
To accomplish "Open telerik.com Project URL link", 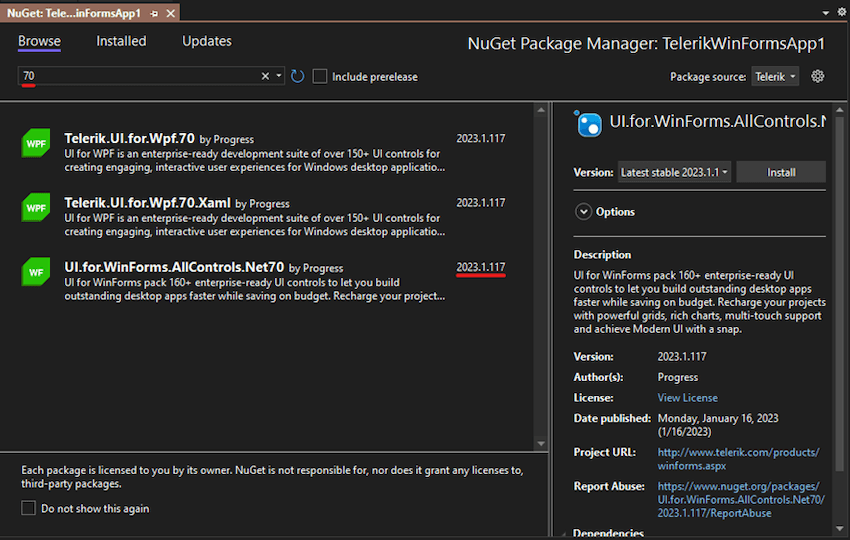I will (738, 459).
